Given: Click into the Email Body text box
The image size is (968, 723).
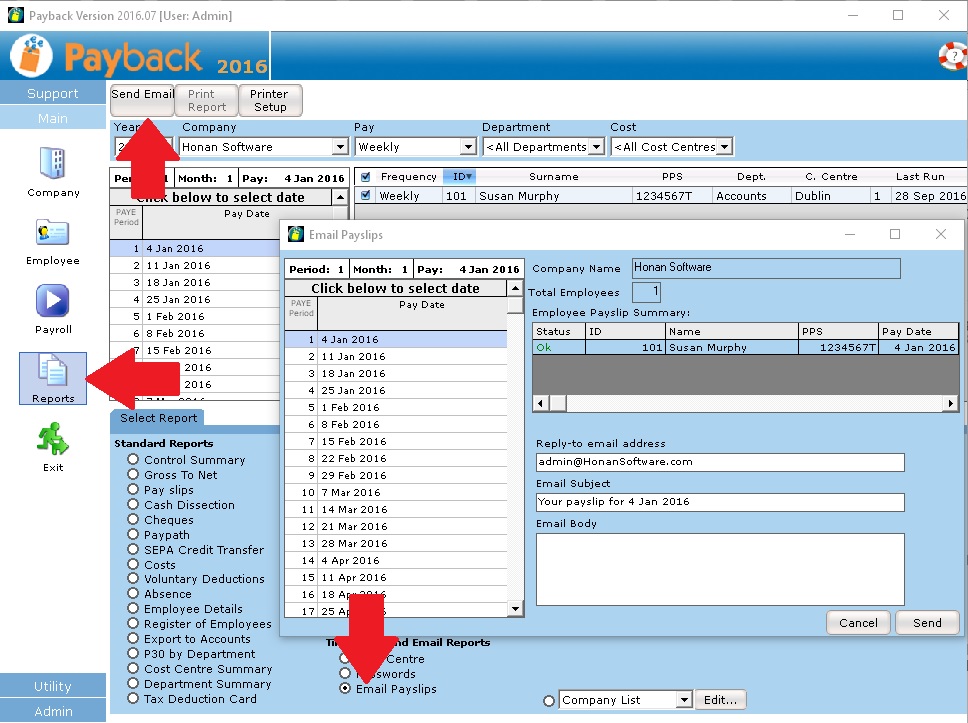Looking at the screenshot, I should 720,569.
